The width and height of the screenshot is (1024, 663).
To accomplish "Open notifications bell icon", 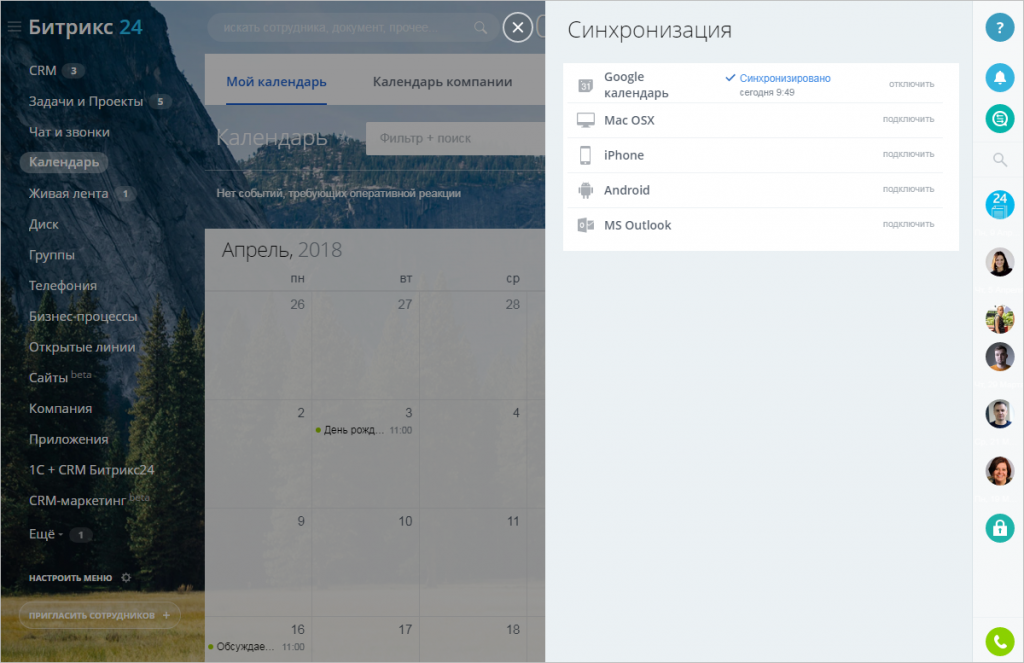I will point(999,78).
